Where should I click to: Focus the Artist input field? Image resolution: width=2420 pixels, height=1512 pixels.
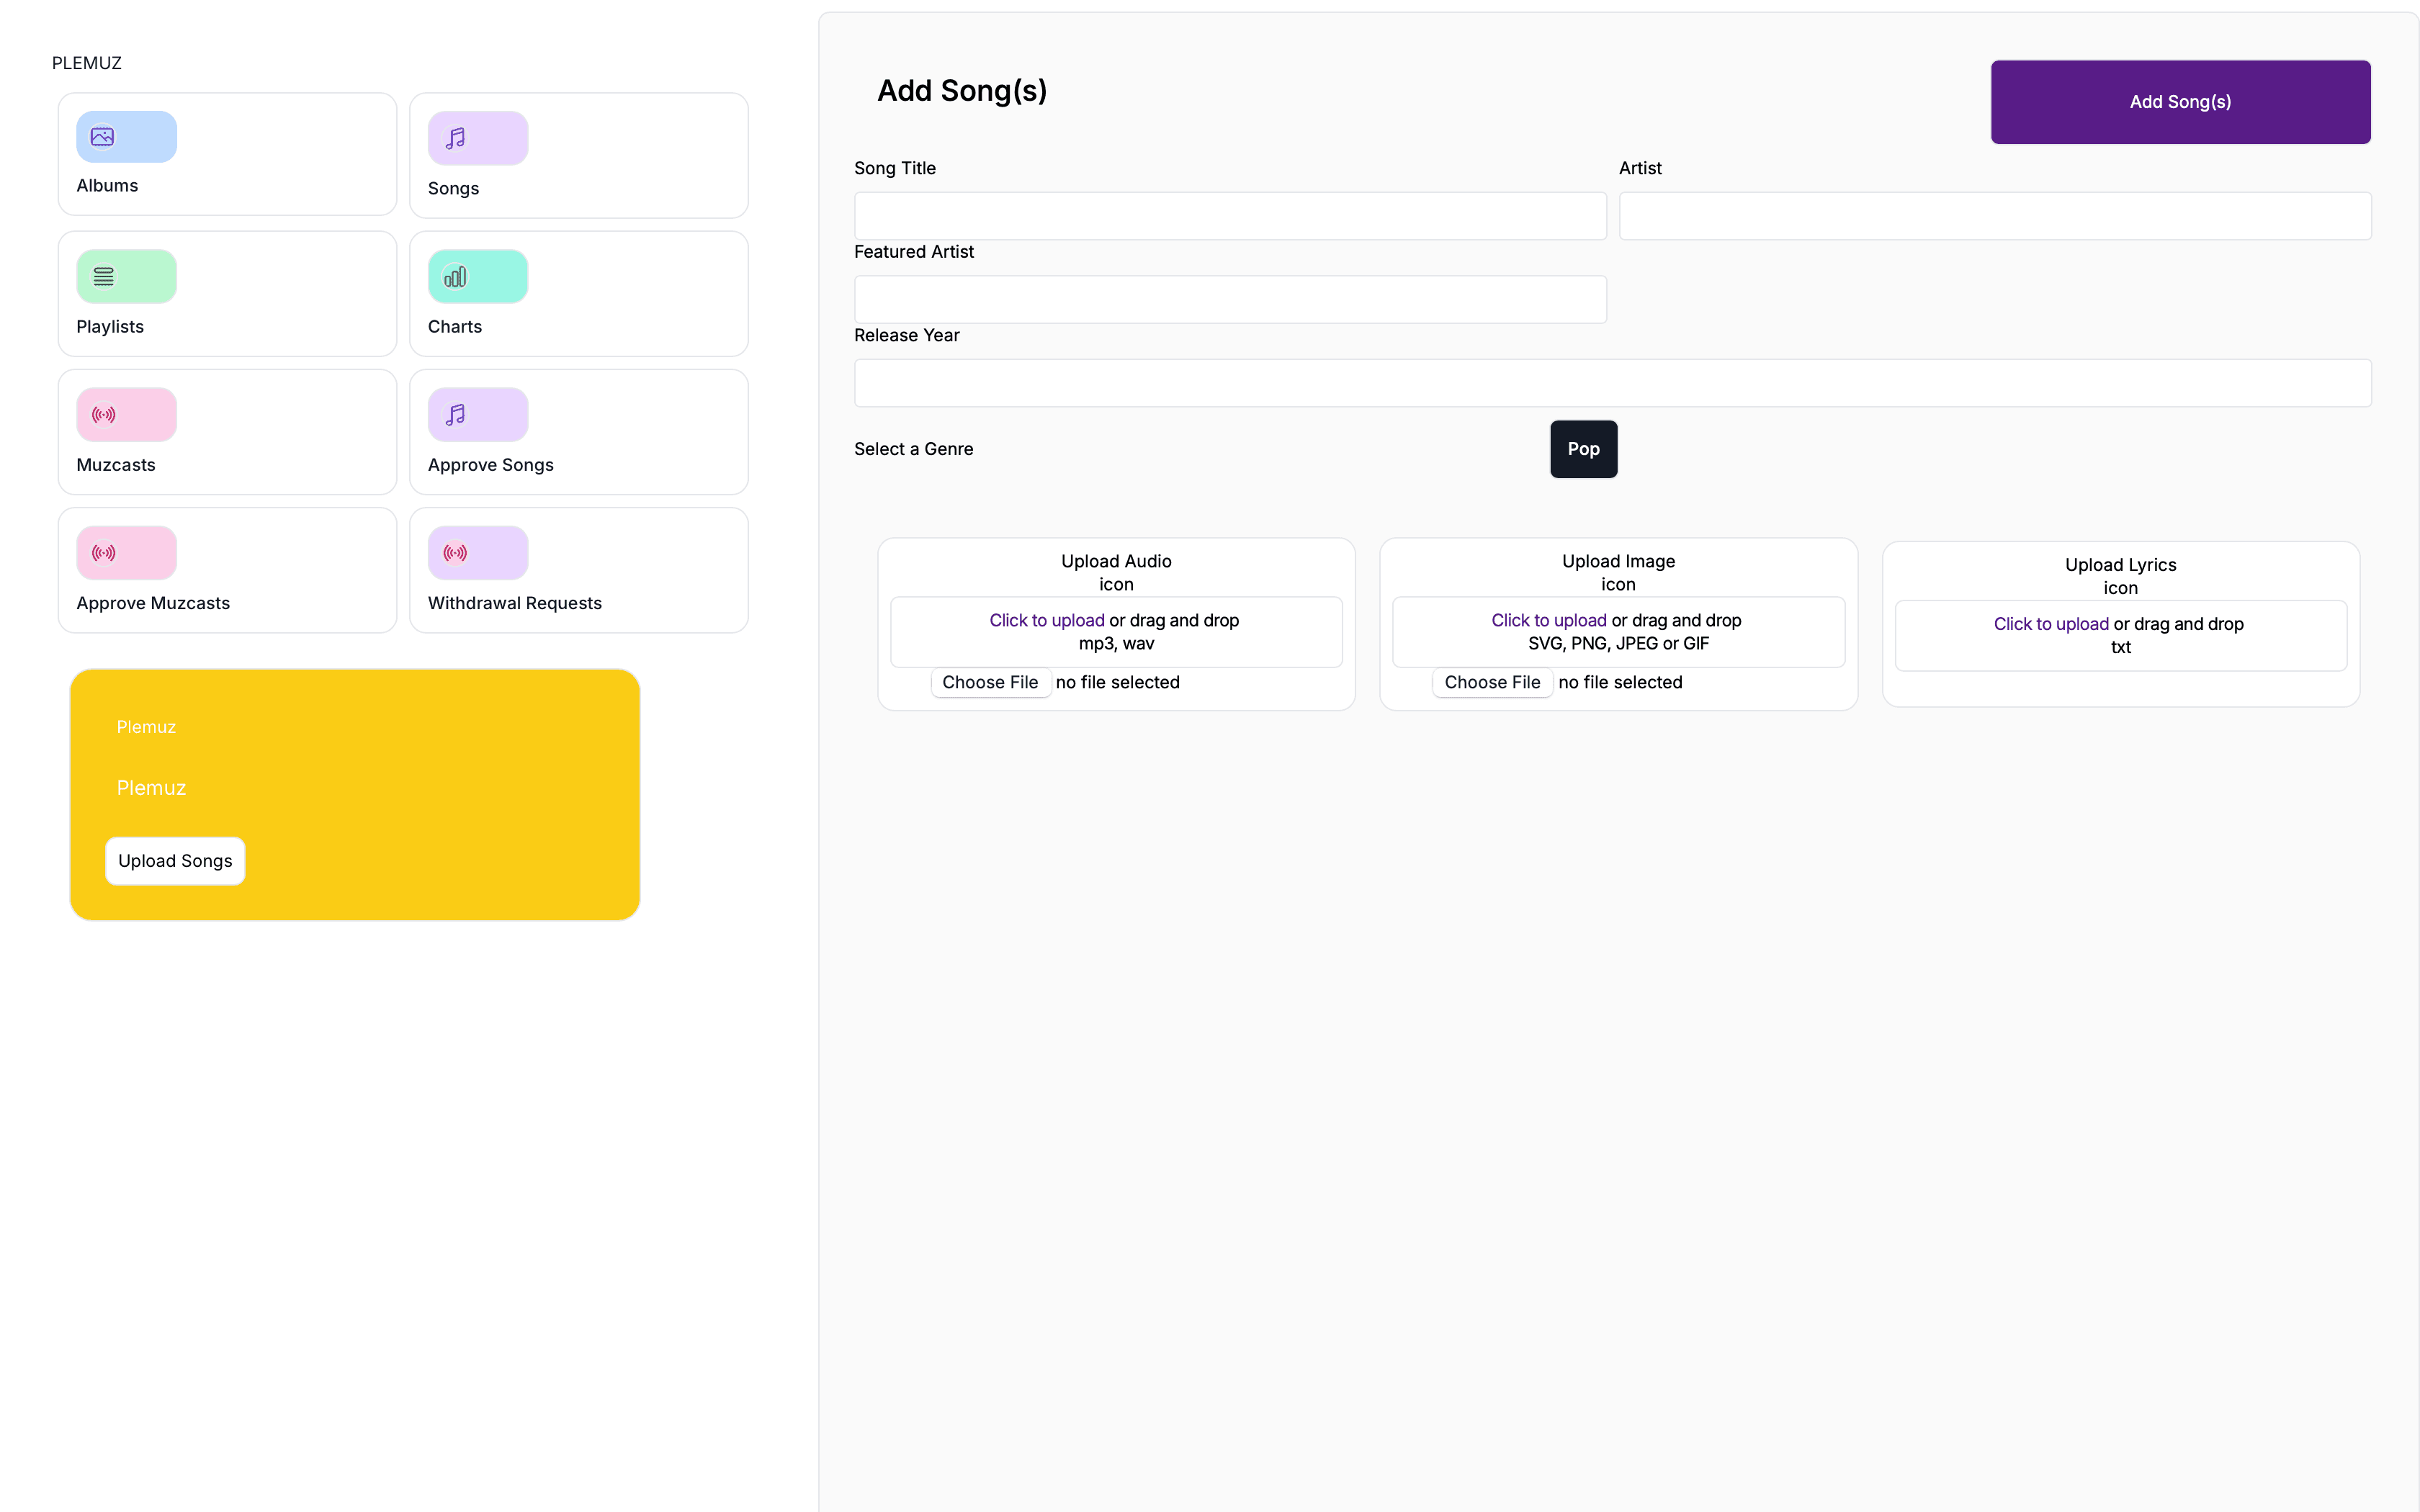click(x=1995, y=216)
